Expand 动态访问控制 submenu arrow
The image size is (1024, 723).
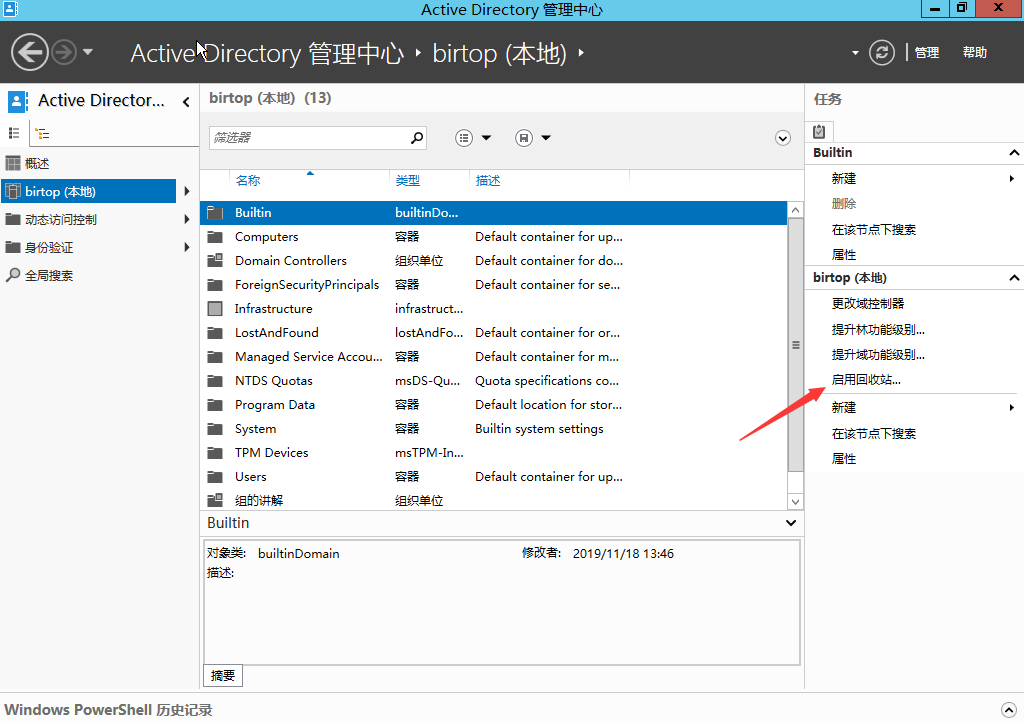point(187,219)
